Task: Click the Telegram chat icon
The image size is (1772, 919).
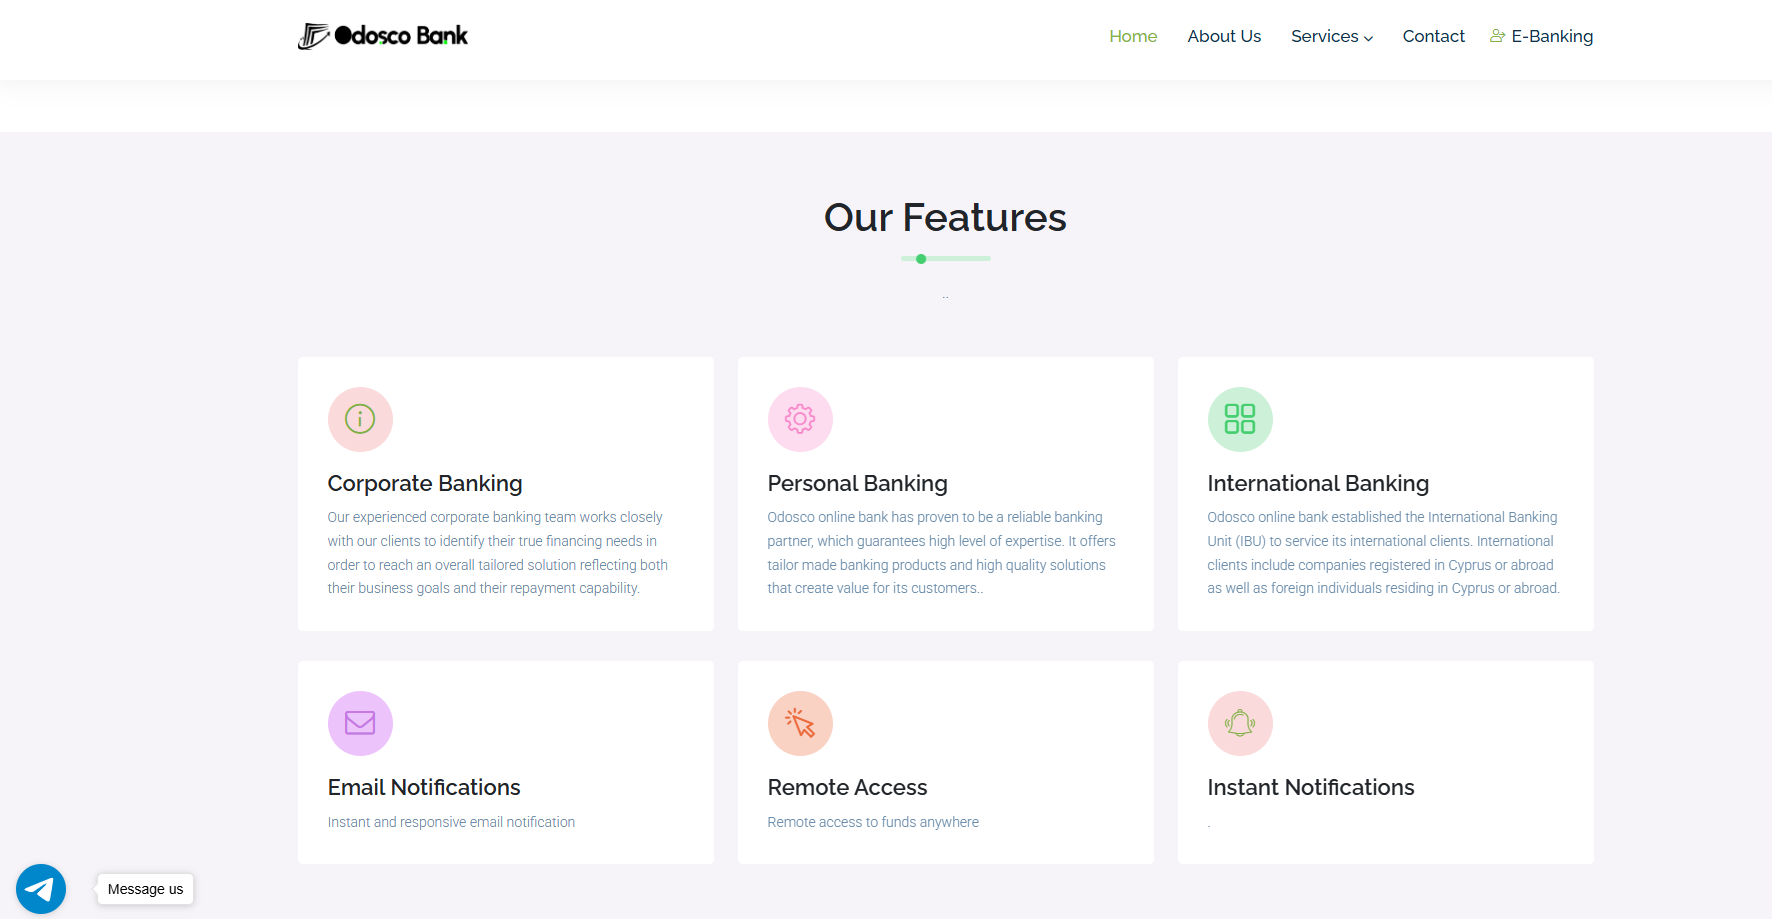Action: pyautogui.click(x=41, y=888)
